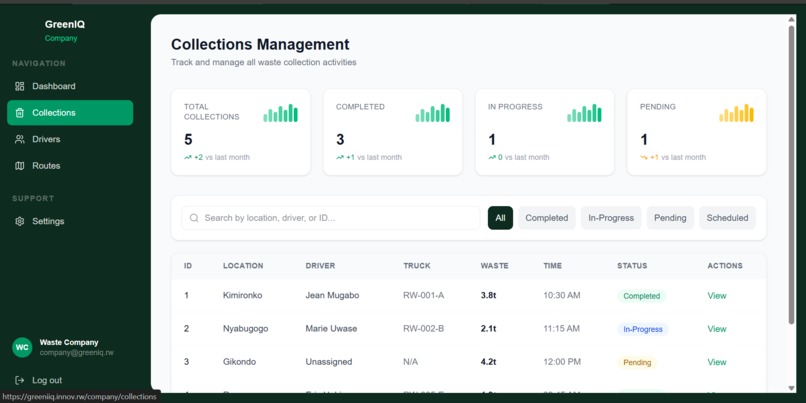
Task: Click Completed card bar chart icon
Action: click(433, 113)
